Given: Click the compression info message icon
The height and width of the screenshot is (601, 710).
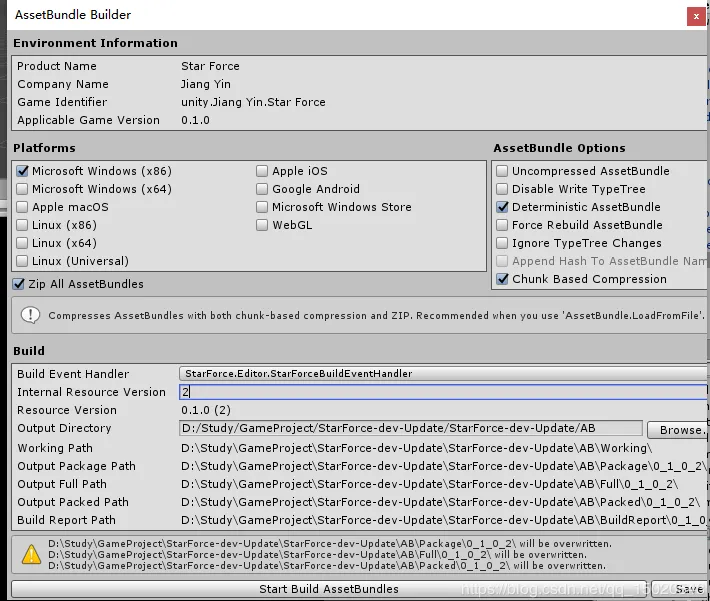Looking at the screenshot, I should (30, 315).
